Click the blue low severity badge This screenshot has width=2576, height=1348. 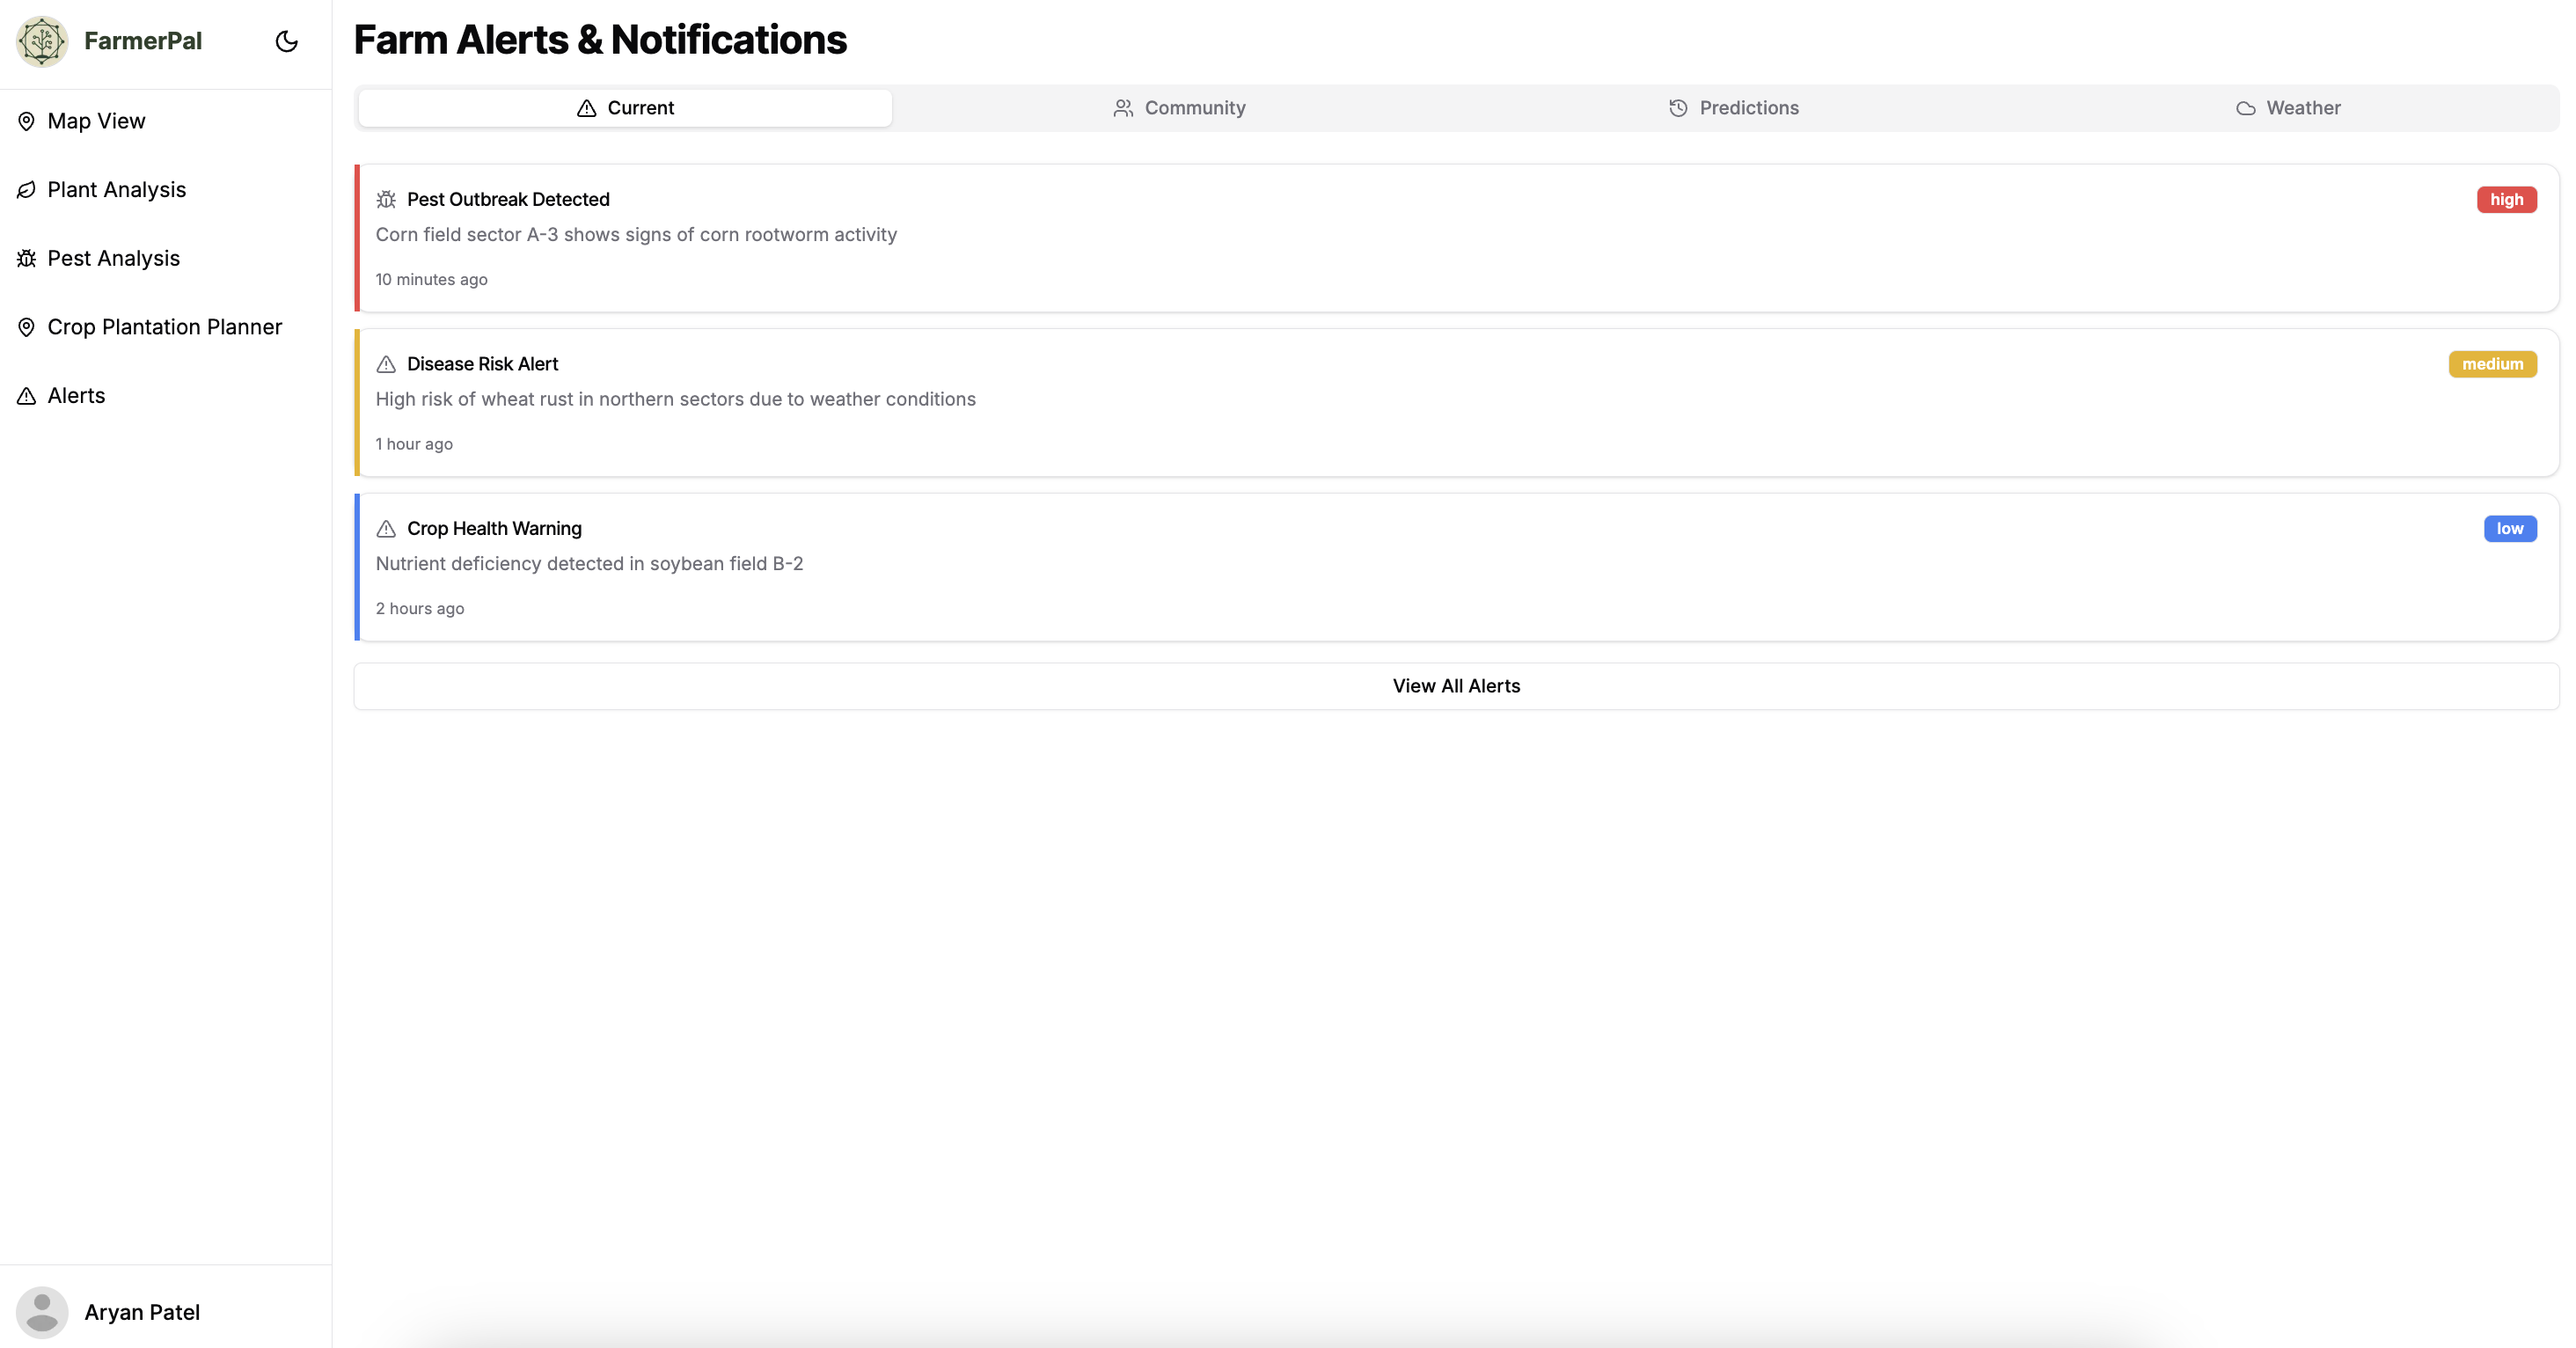click(x=2508, y=529)
